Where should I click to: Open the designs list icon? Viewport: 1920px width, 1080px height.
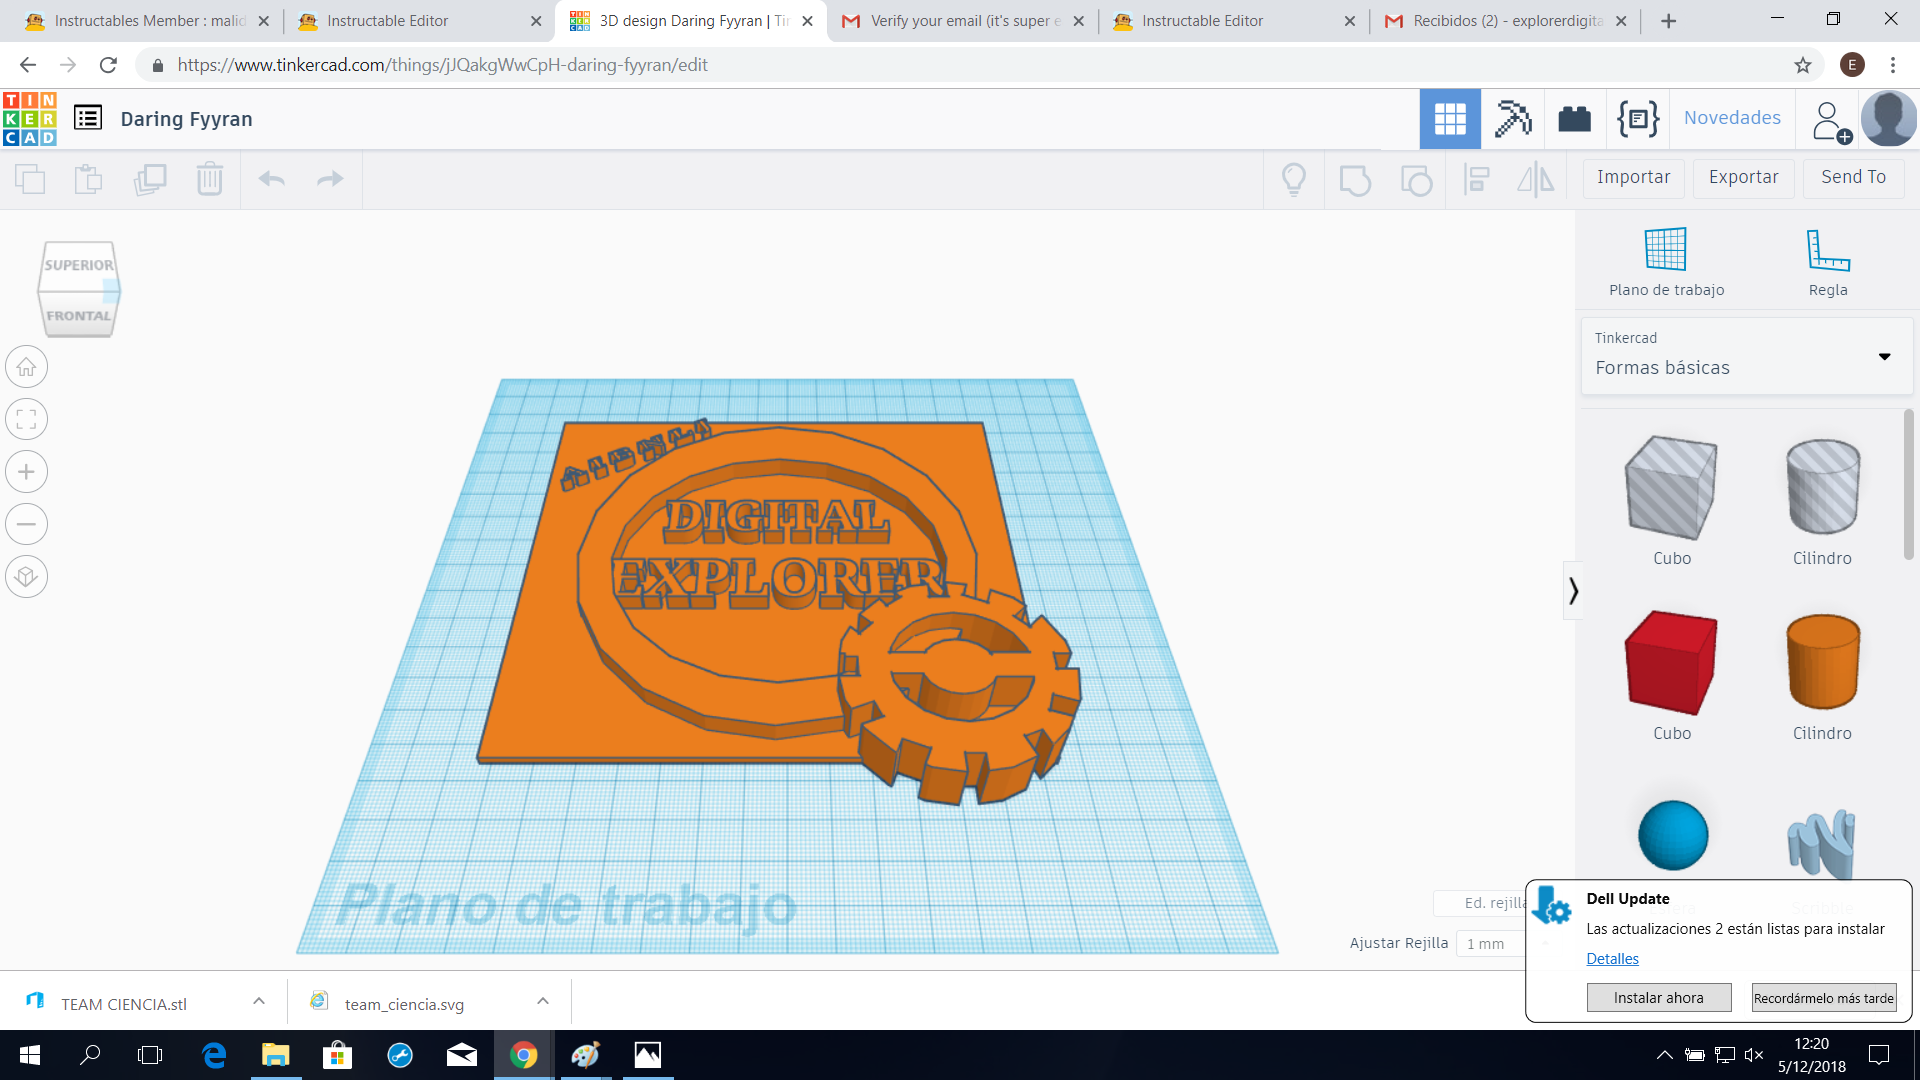[x=88, y=118]
